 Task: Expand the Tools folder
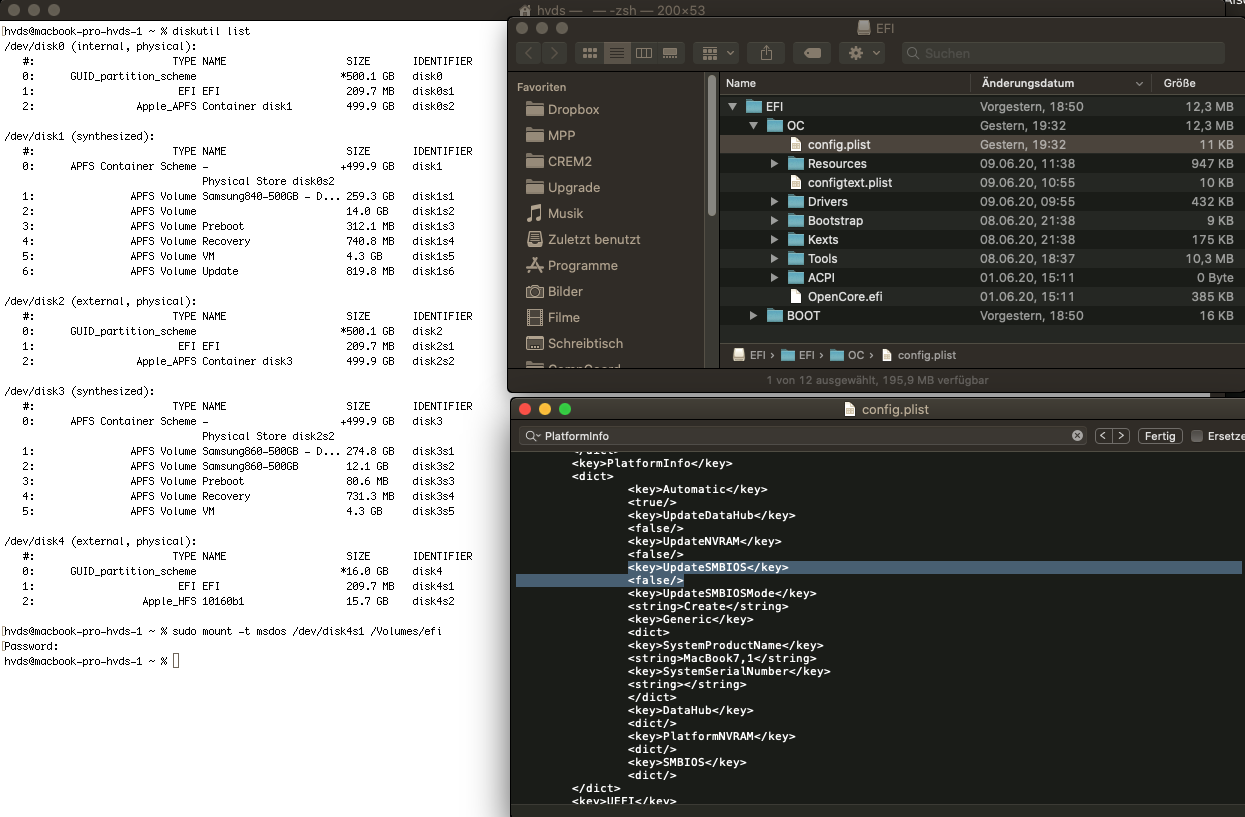(x=774, y=259)
